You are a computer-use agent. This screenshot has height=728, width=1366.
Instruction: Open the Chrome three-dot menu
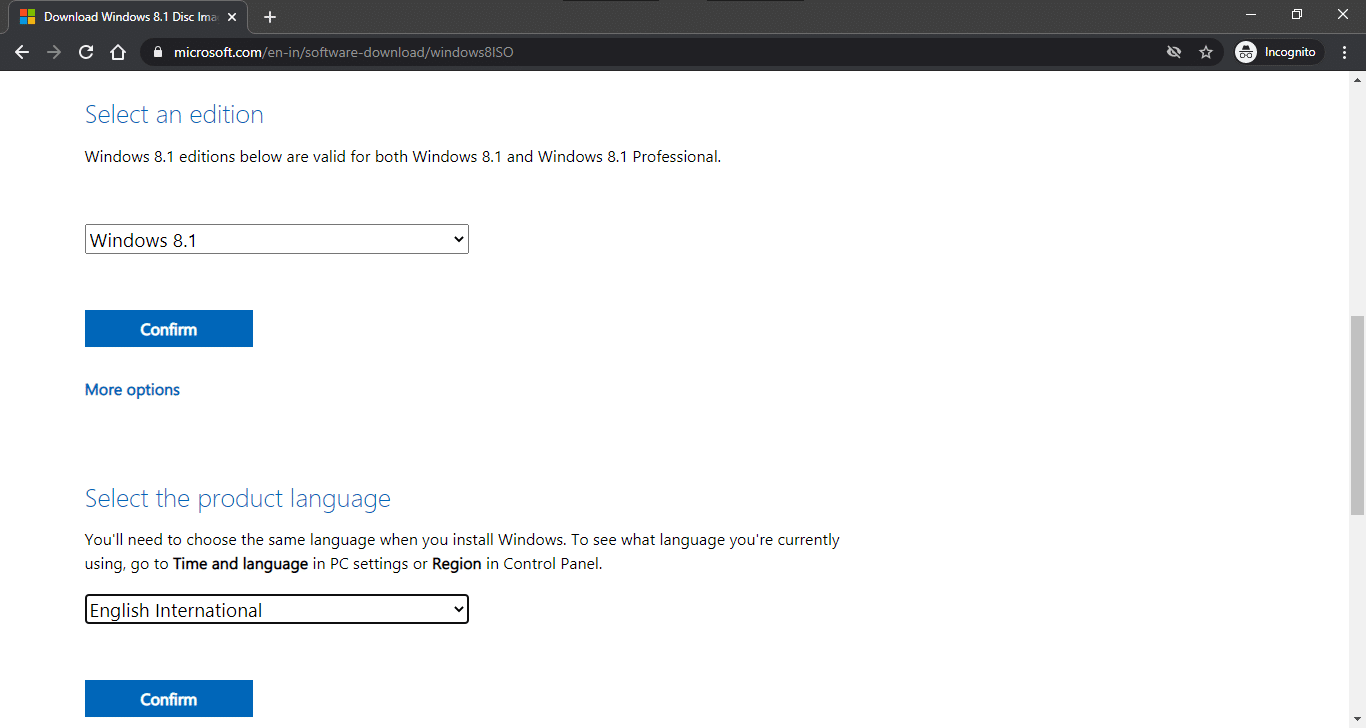[x=1346, y=52]
